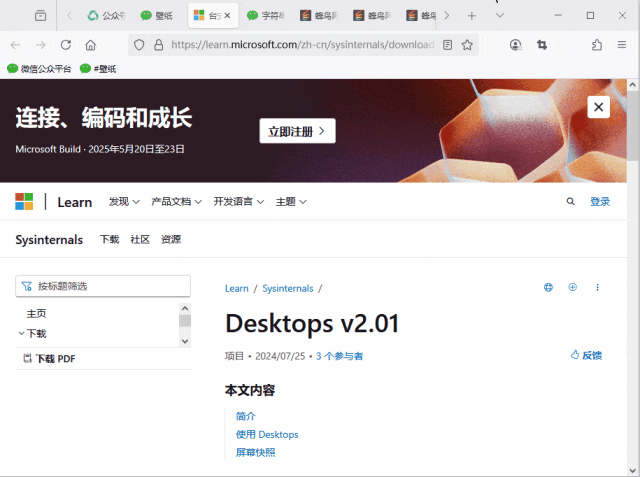Open the 3 个参与者 contributors link
The width and height of the screenshot is (640, 477).
pos(339,356)
